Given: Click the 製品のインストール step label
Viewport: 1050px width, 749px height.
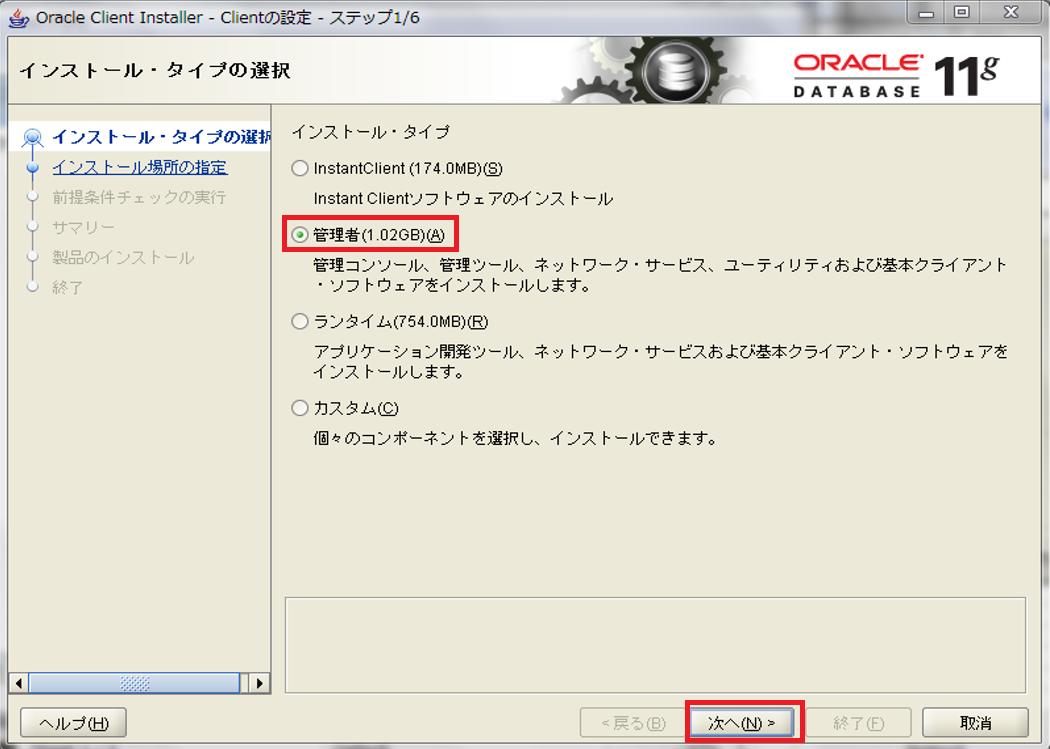Looking at the screenshot, I should 123,258.
